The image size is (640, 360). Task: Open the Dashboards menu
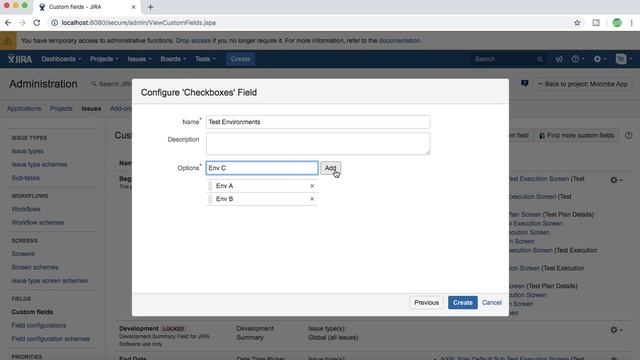click(x=61, y=59)
